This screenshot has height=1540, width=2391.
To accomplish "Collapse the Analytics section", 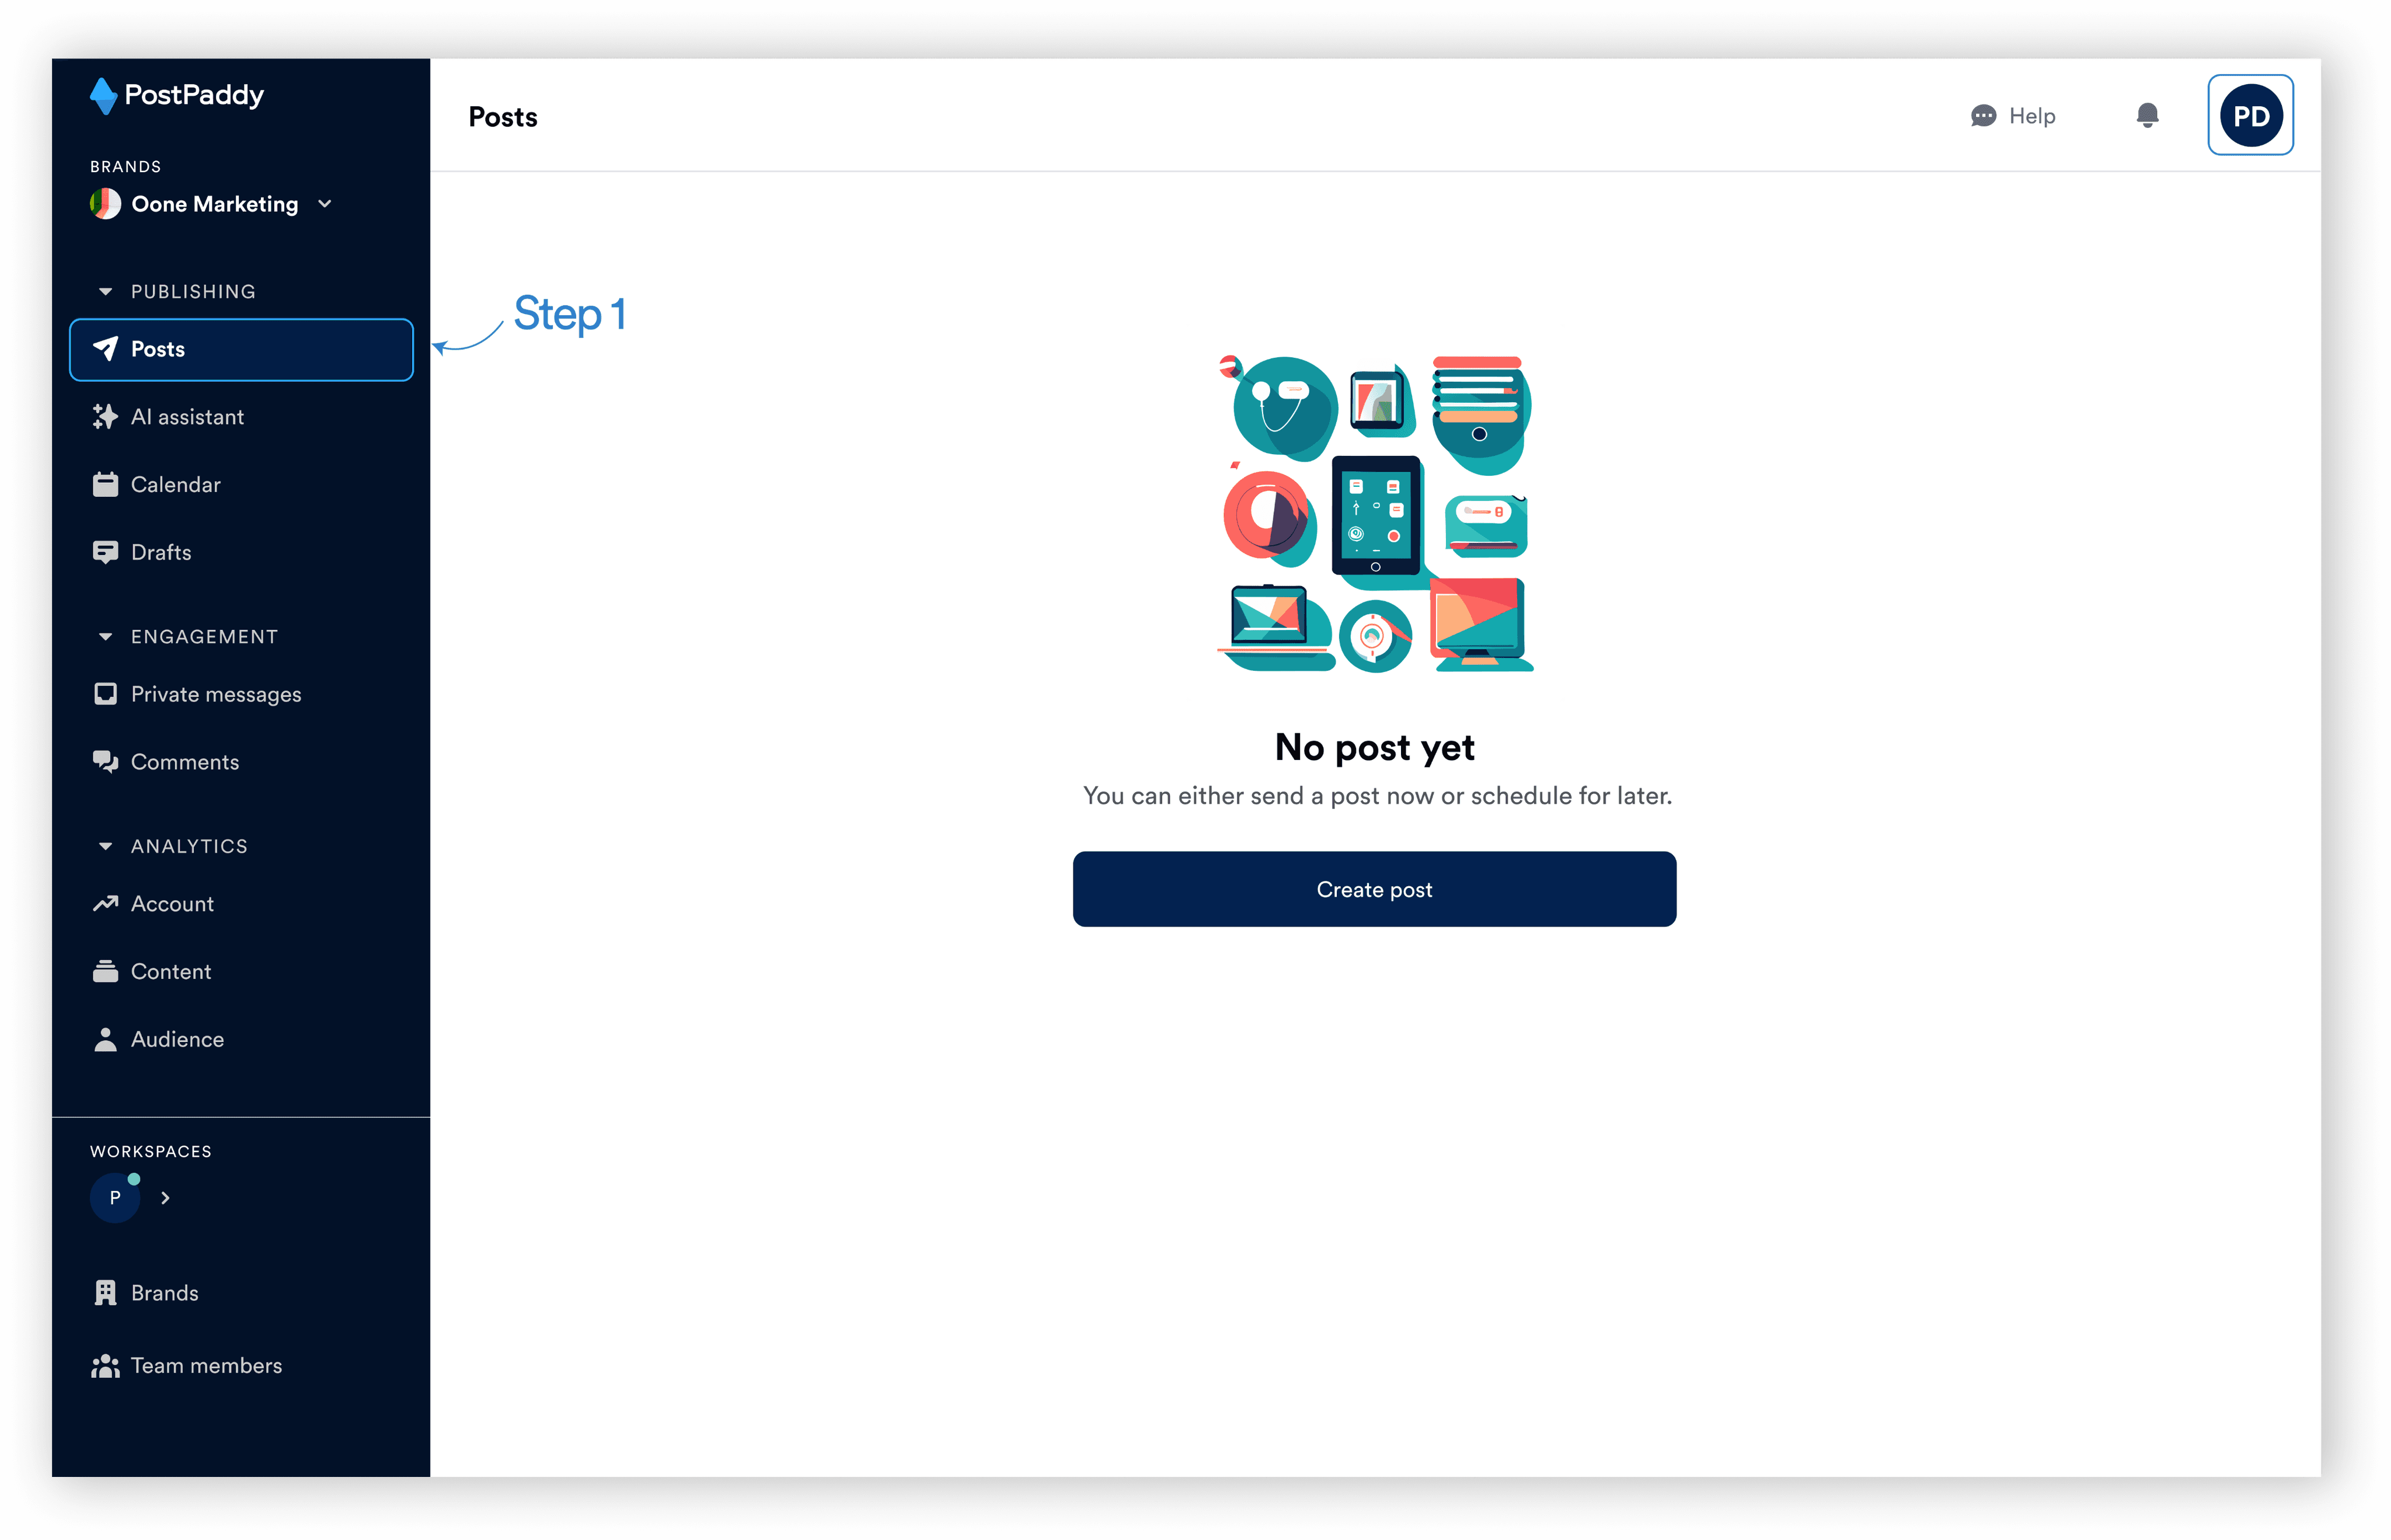I will point(105,846).
